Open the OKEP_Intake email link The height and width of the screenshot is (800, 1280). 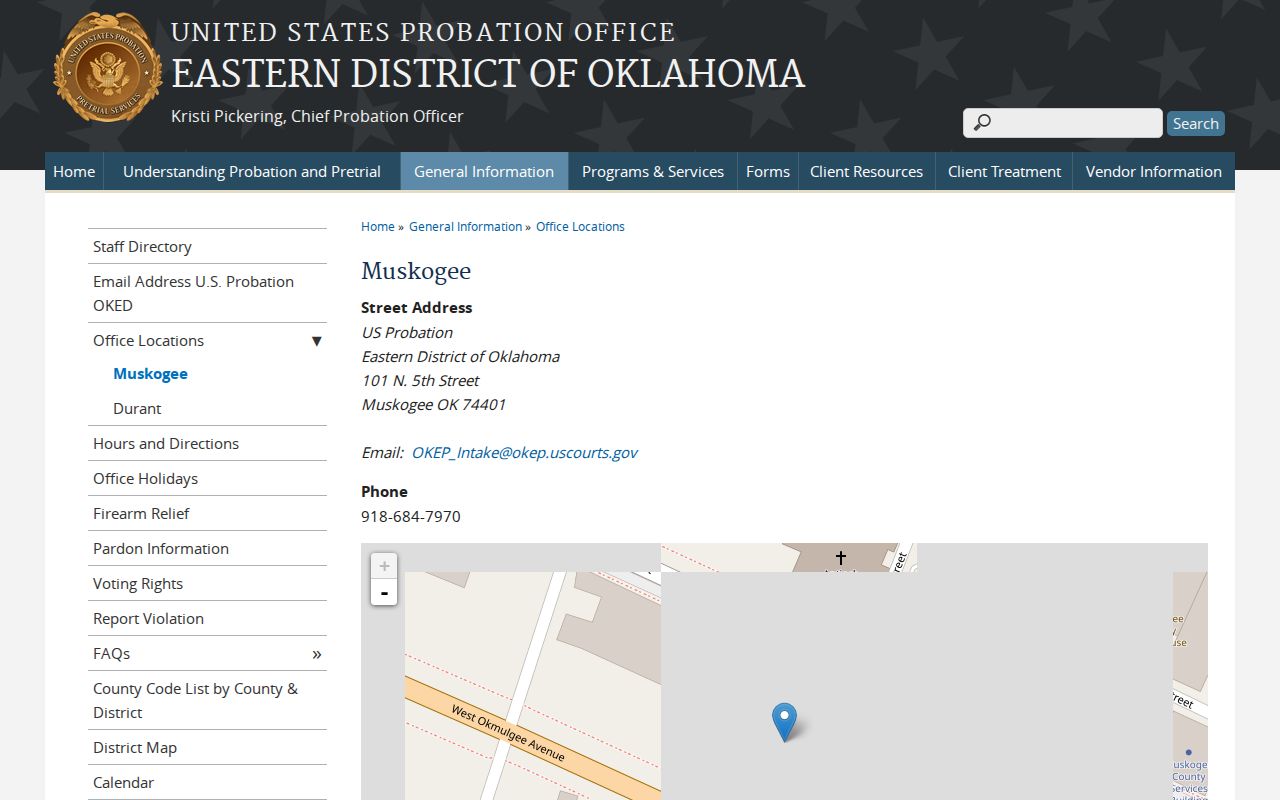pyautogui.click(x=524, y=452)
